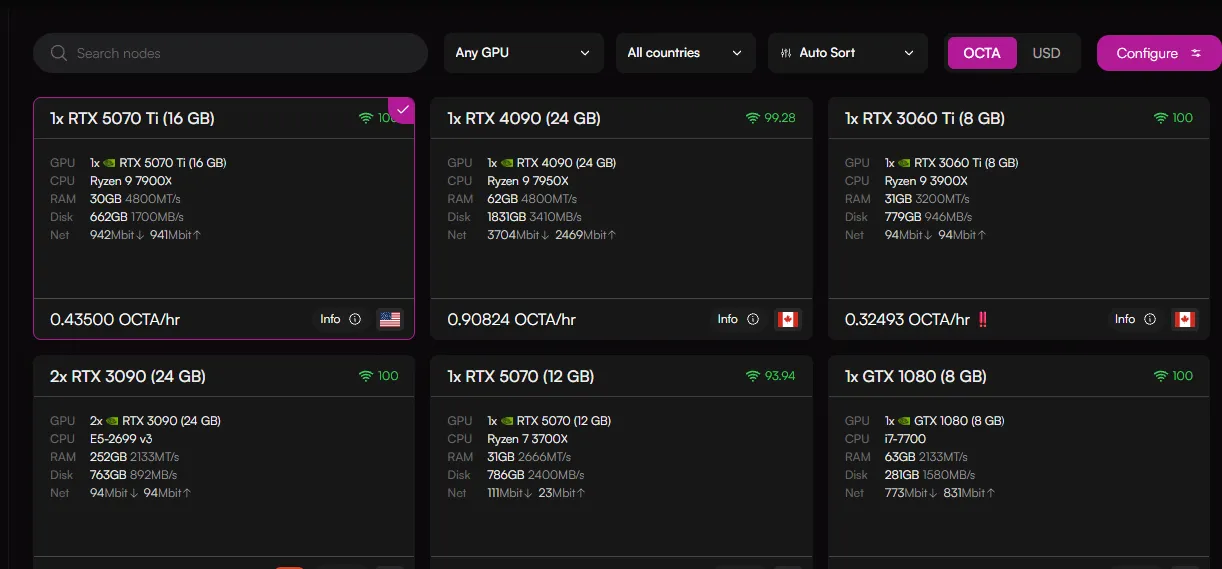Click the i7-7700 CPU text

[x=905, y=439]
